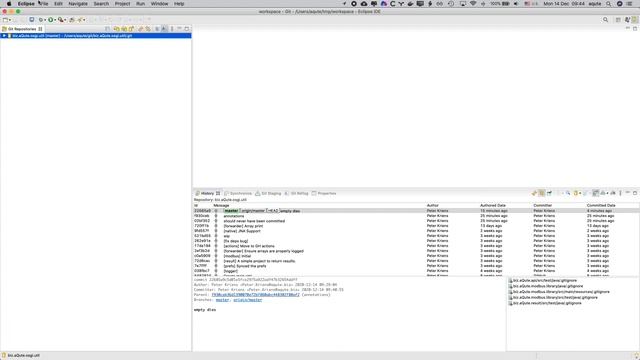This screenshot has width=640, height=360.
Task: Click the Pin History view icon
Action: (549, 193)
